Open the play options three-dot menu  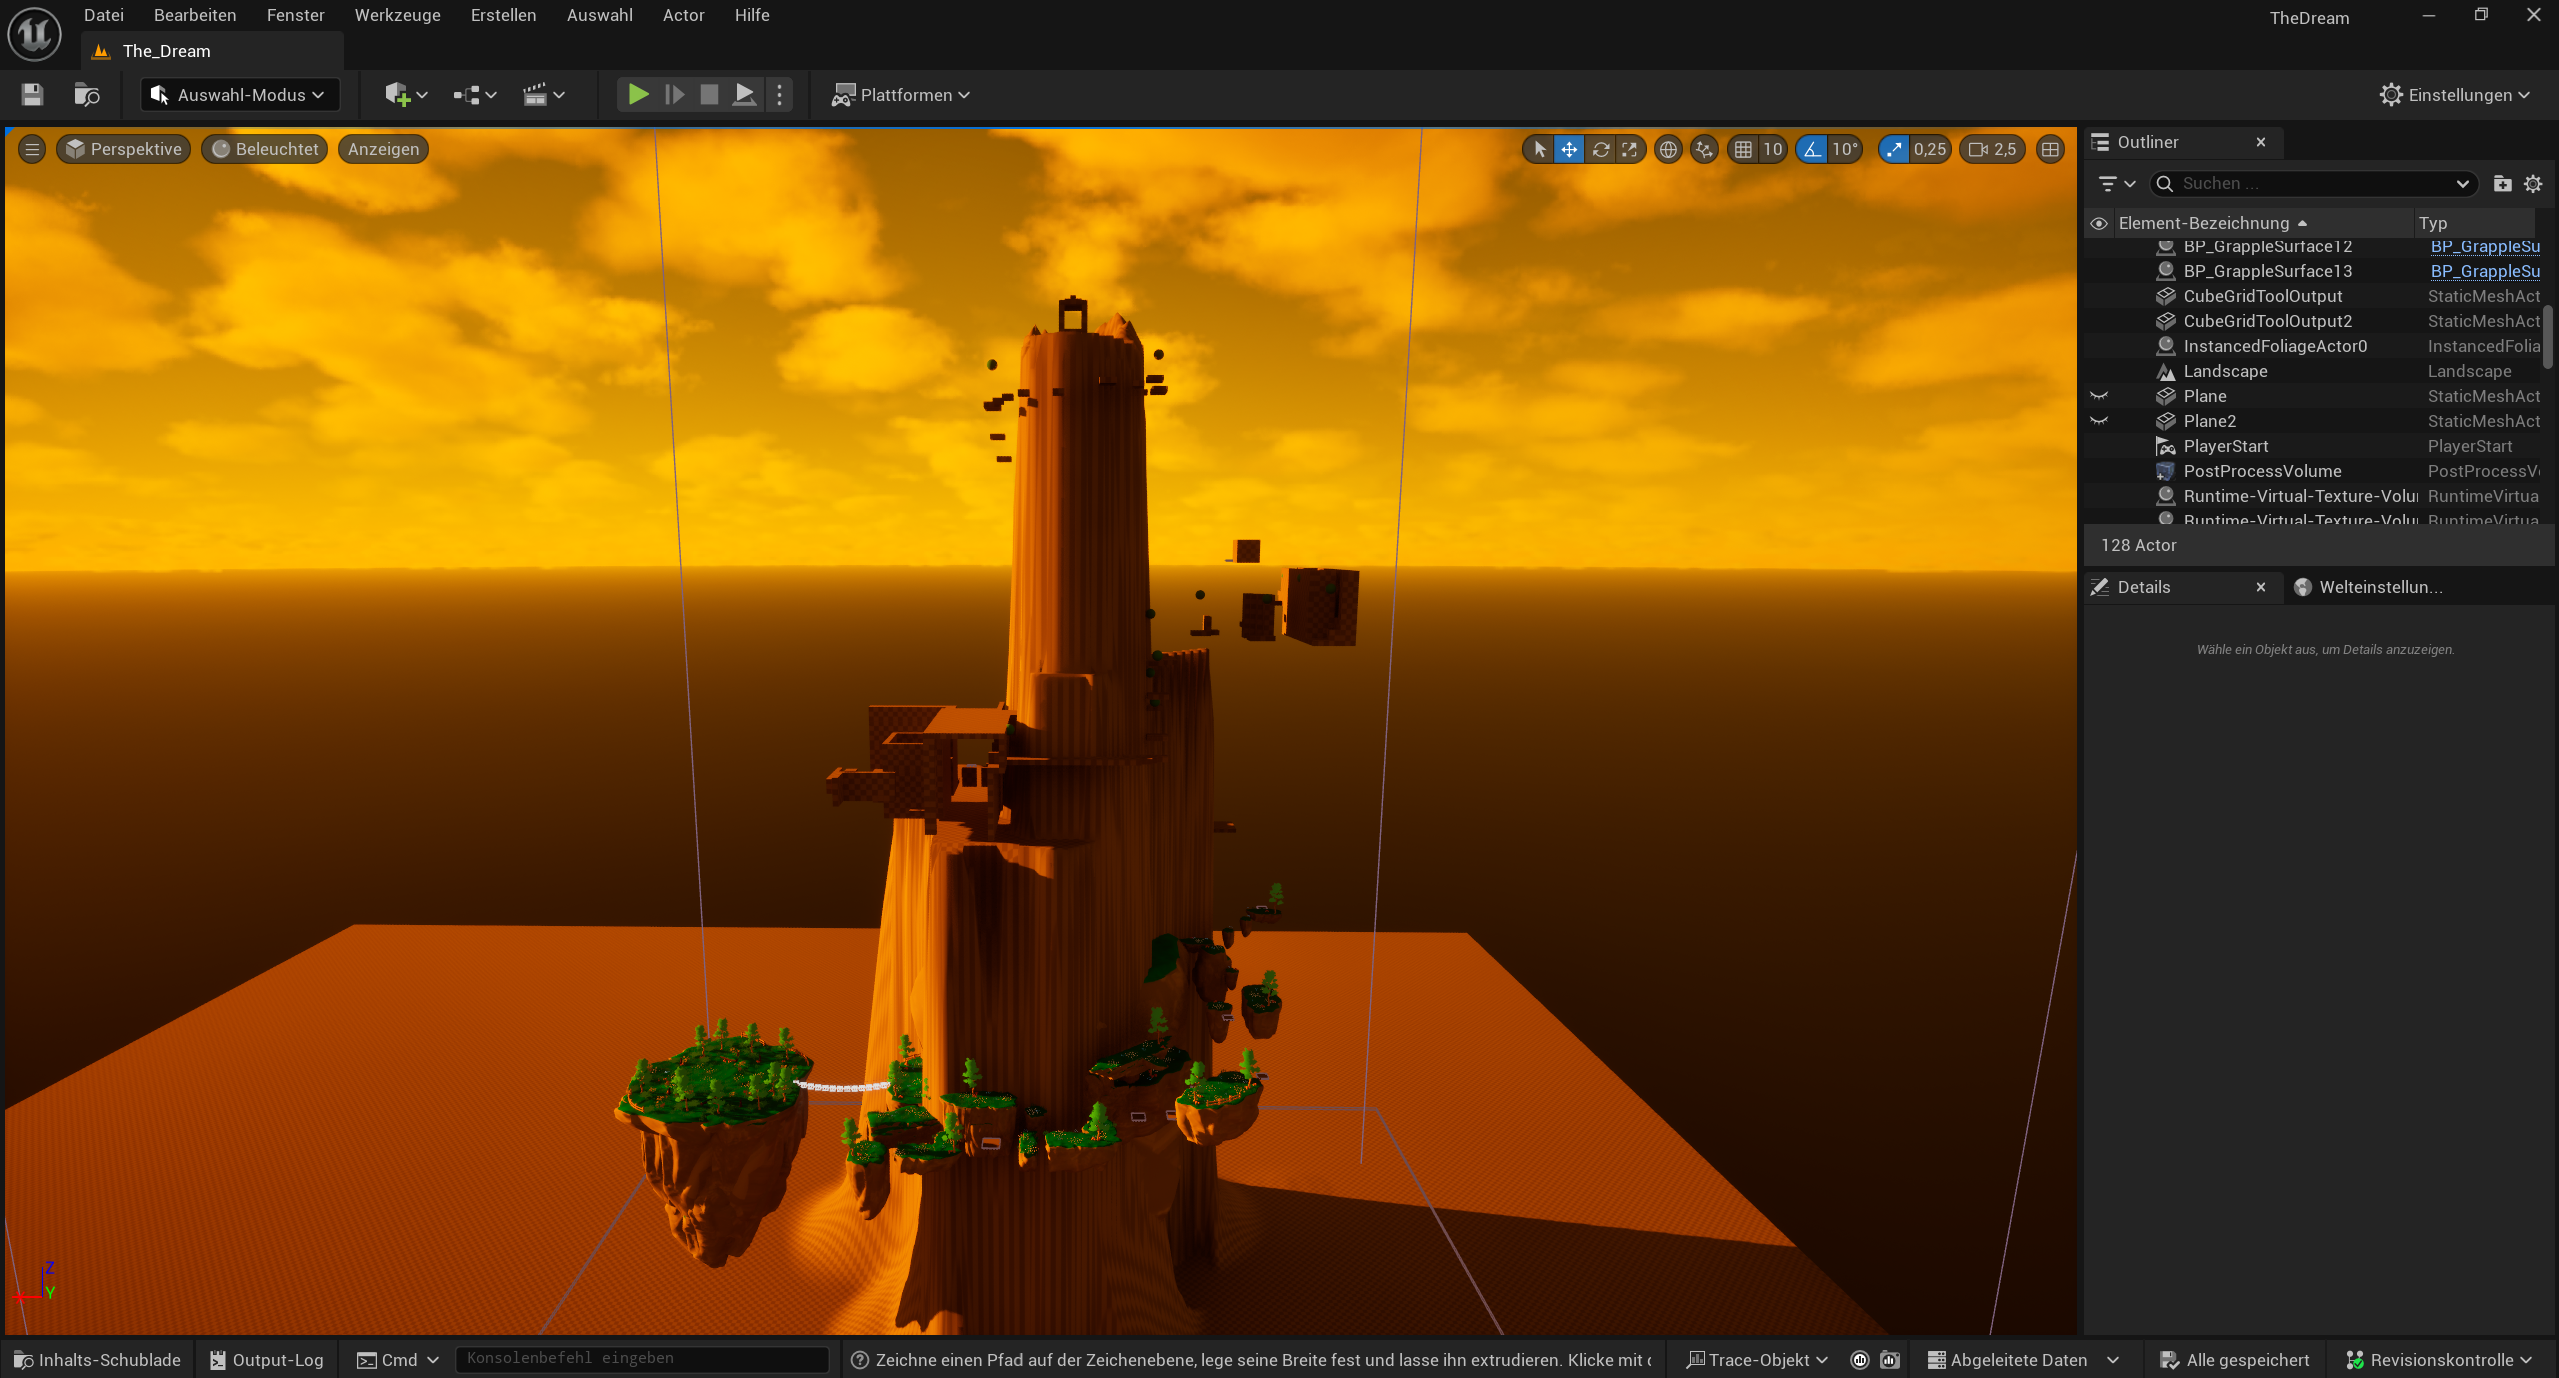780,95
